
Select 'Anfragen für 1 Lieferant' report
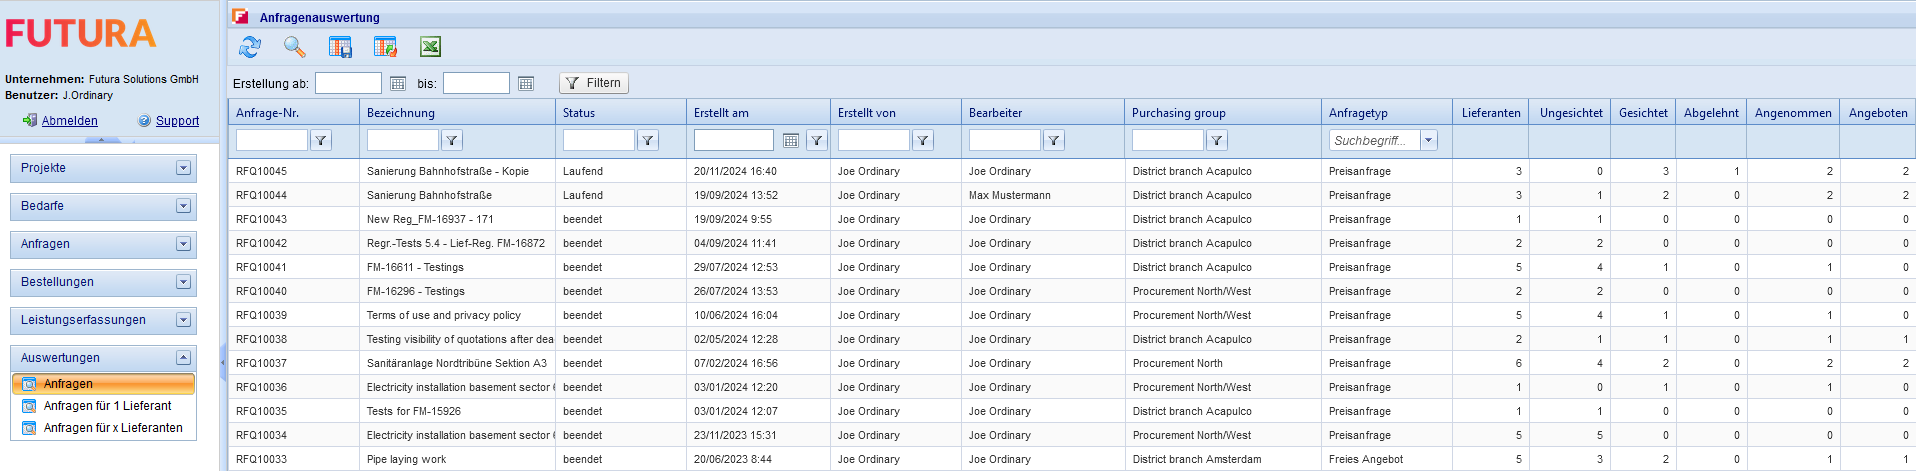coord(107,406)
